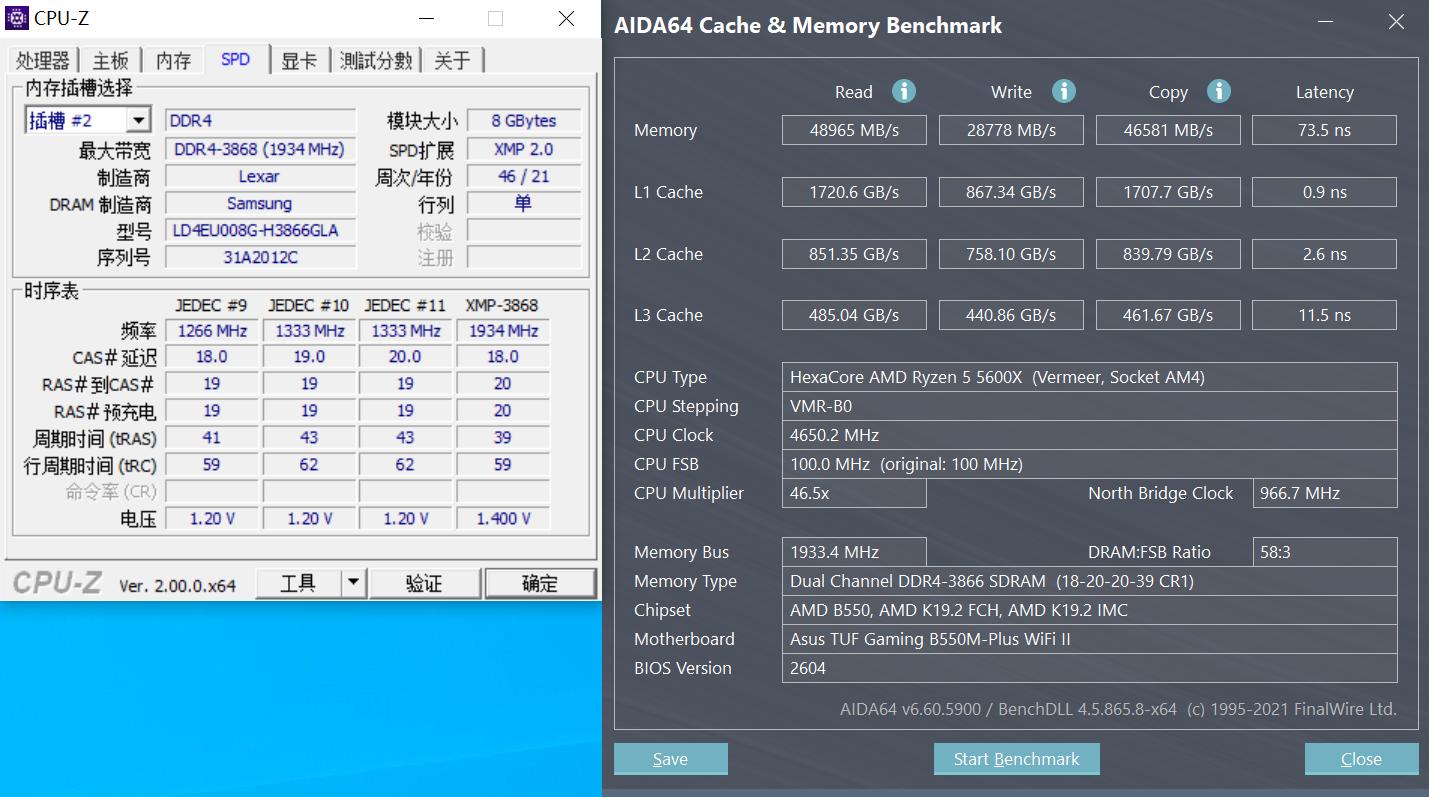
Task: Close the AIDA64 benchmark window via Close button
Action: point(1360,758)
